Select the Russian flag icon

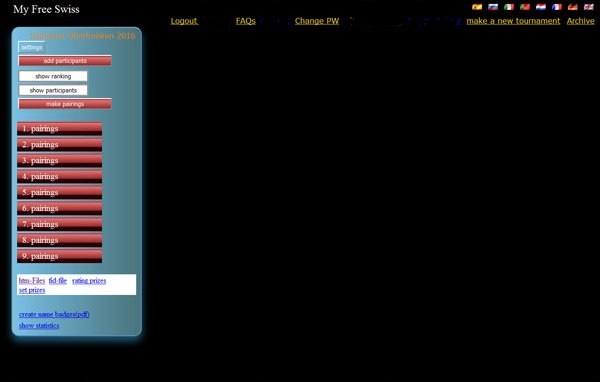pyautogui.click(x=493, y=7)
